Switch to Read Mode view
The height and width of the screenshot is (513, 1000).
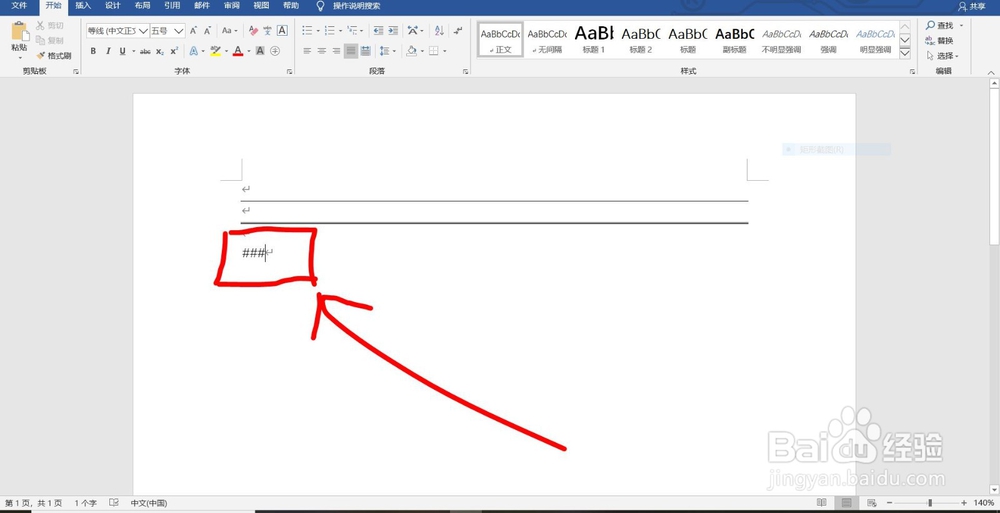pyautogui.click(x=822, y=503)
